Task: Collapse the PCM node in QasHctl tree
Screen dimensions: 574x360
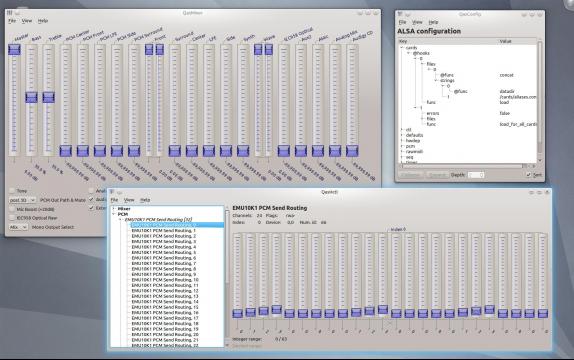Action: [114, 214]
